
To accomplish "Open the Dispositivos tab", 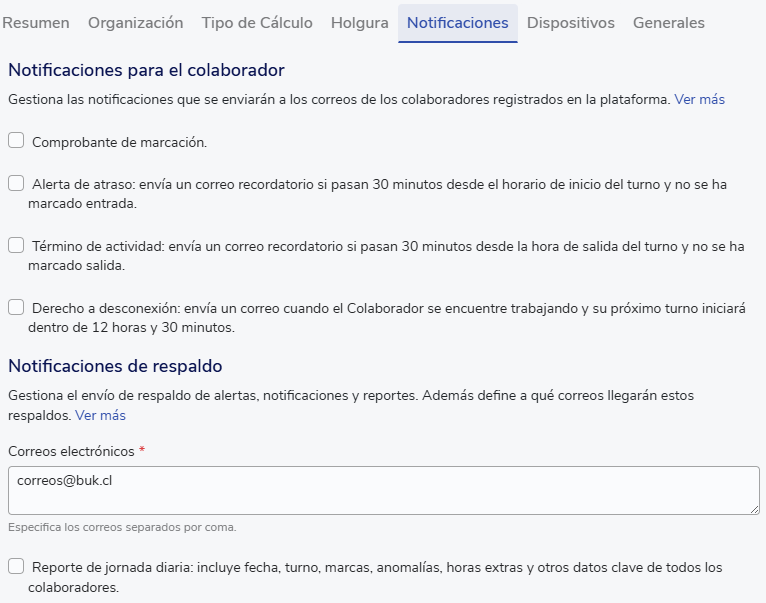I will (571, 23).
